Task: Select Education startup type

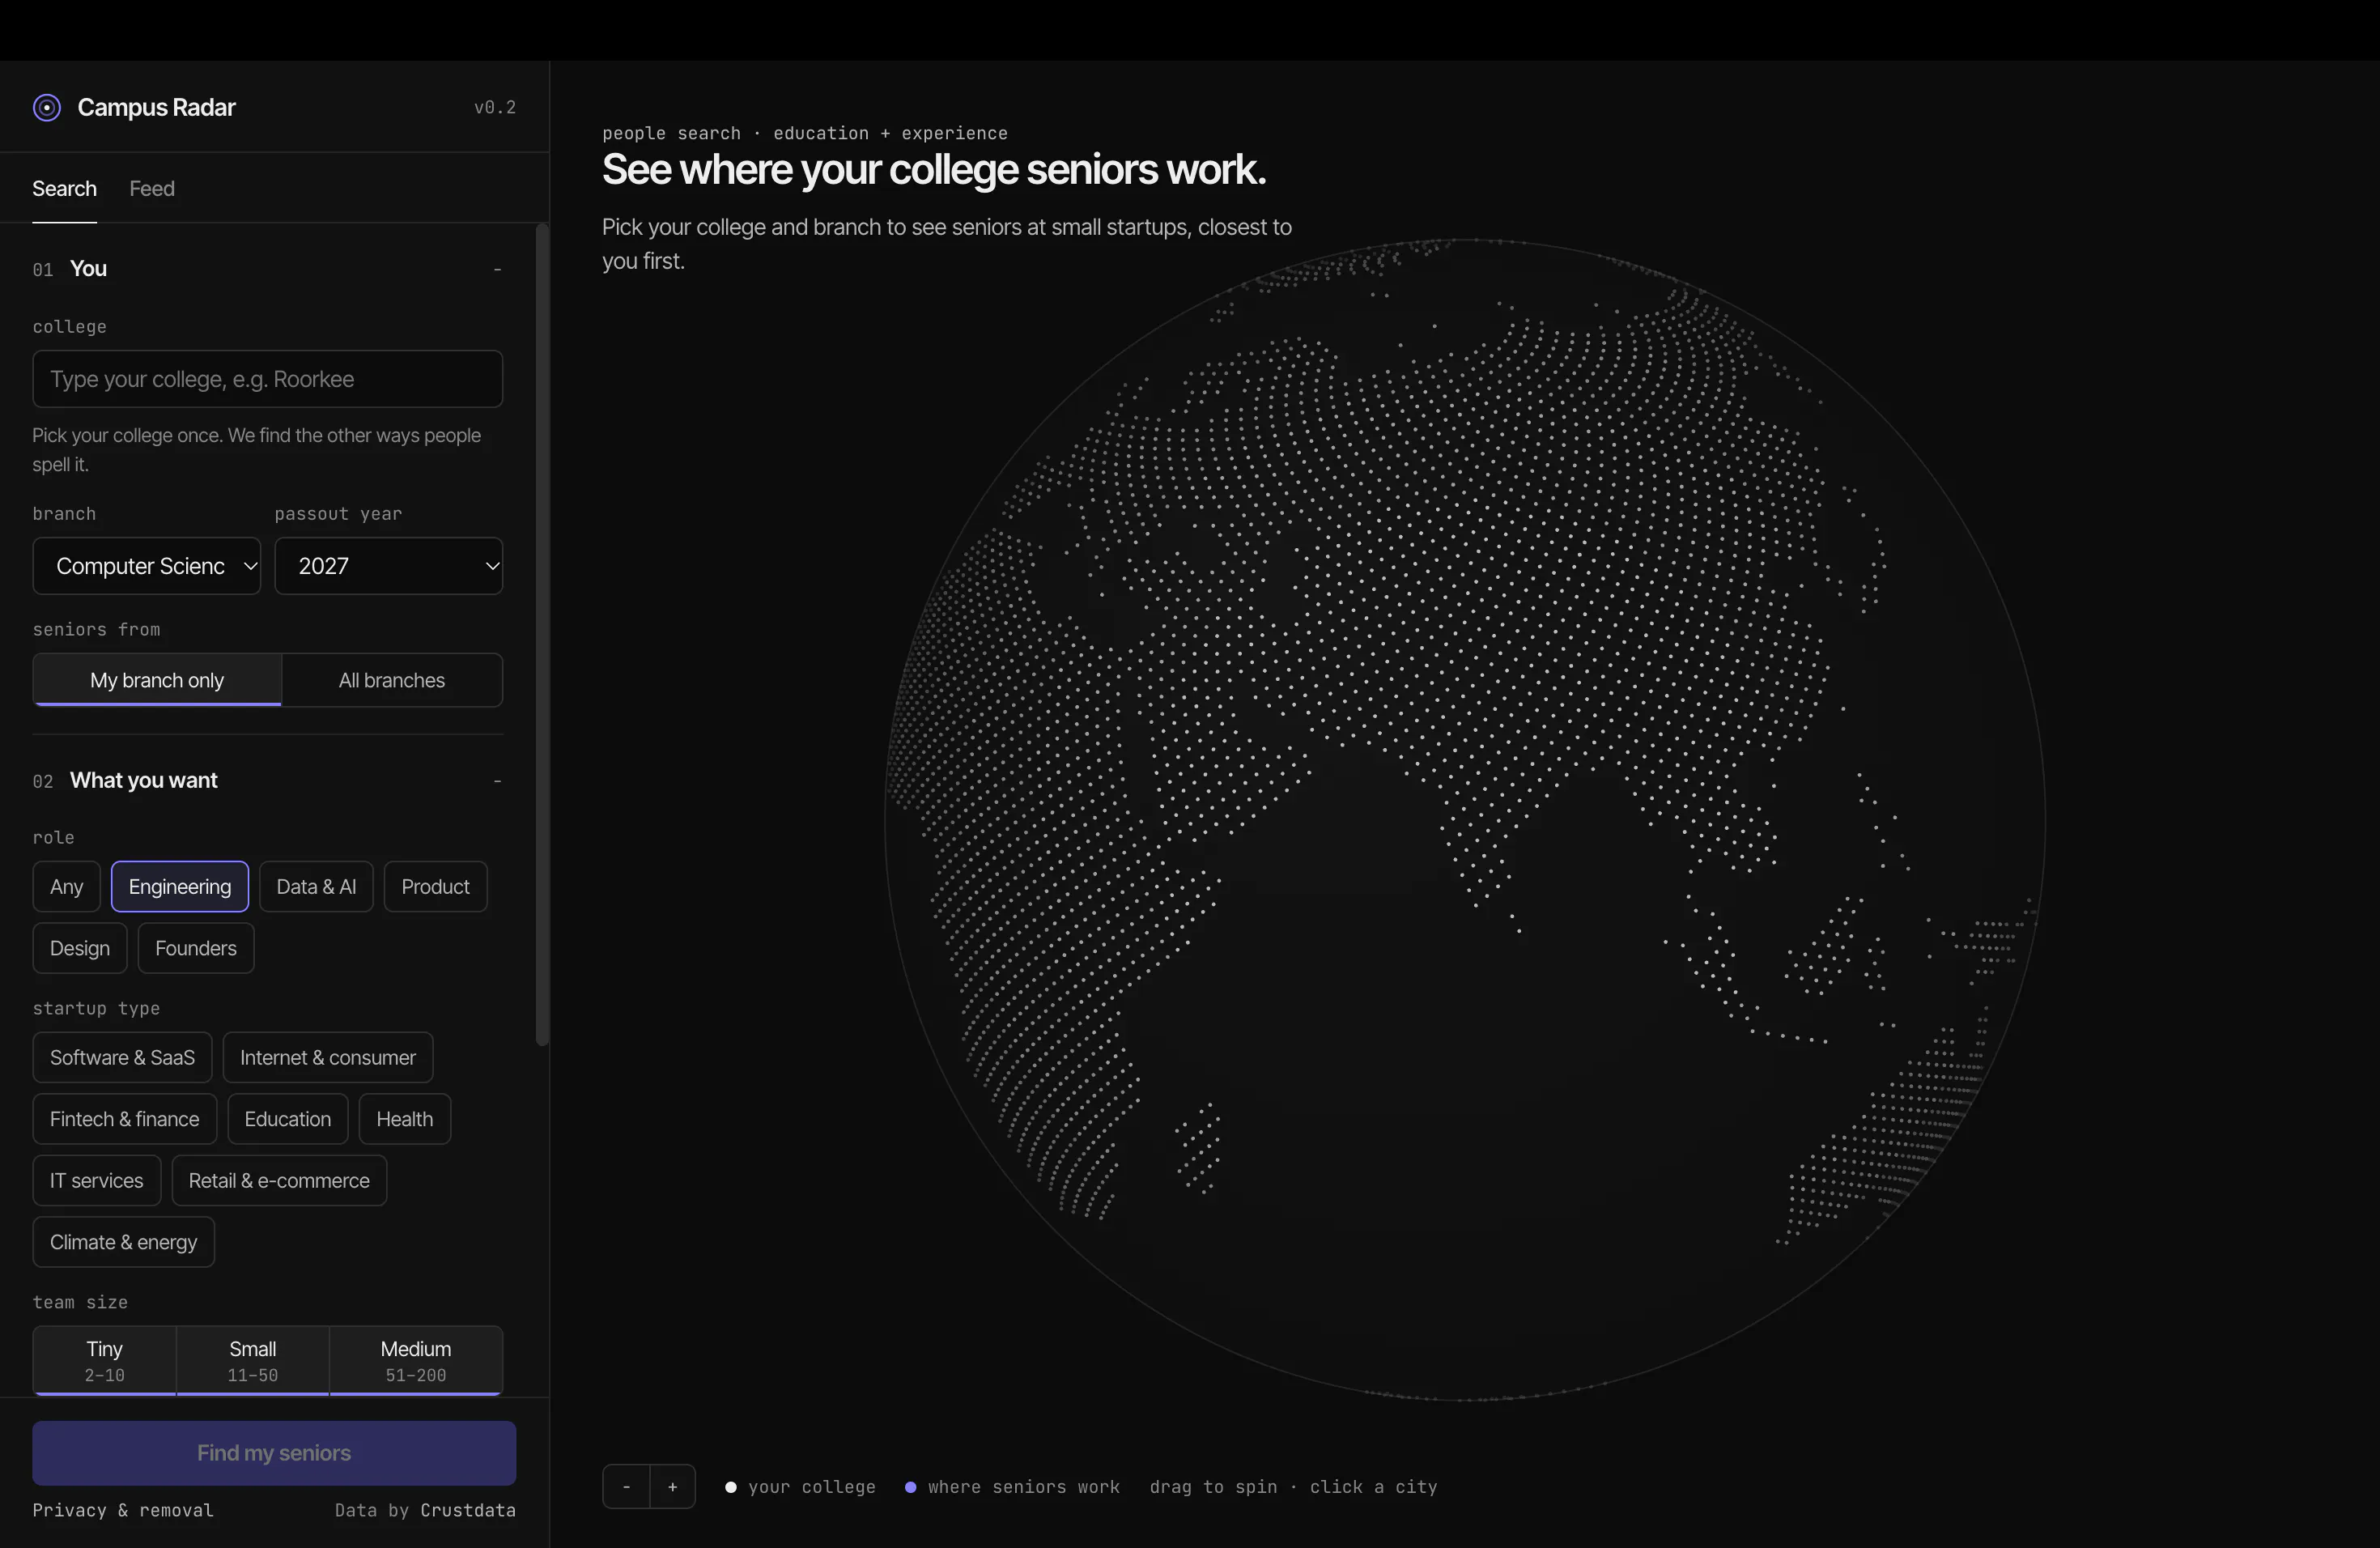Action: [x=288, y=1119]
